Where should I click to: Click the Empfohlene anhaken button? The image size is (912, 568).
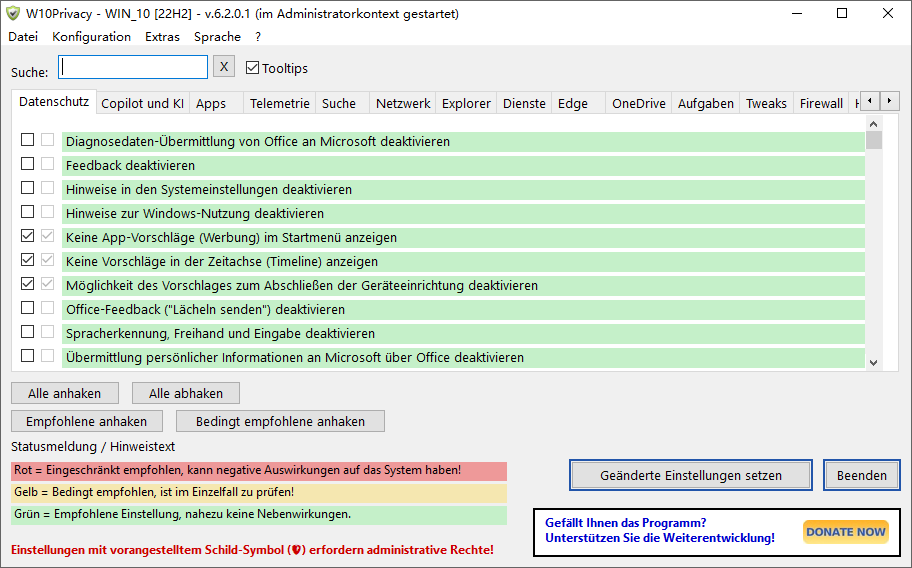(87, 421)
